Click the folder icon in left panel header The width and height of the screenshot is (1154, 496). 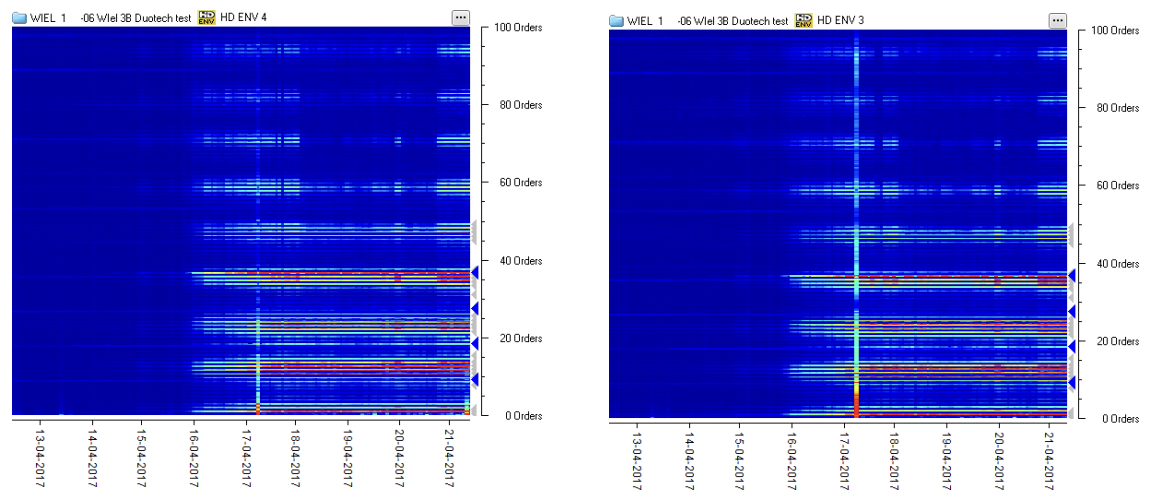click(x=19, y=18)
